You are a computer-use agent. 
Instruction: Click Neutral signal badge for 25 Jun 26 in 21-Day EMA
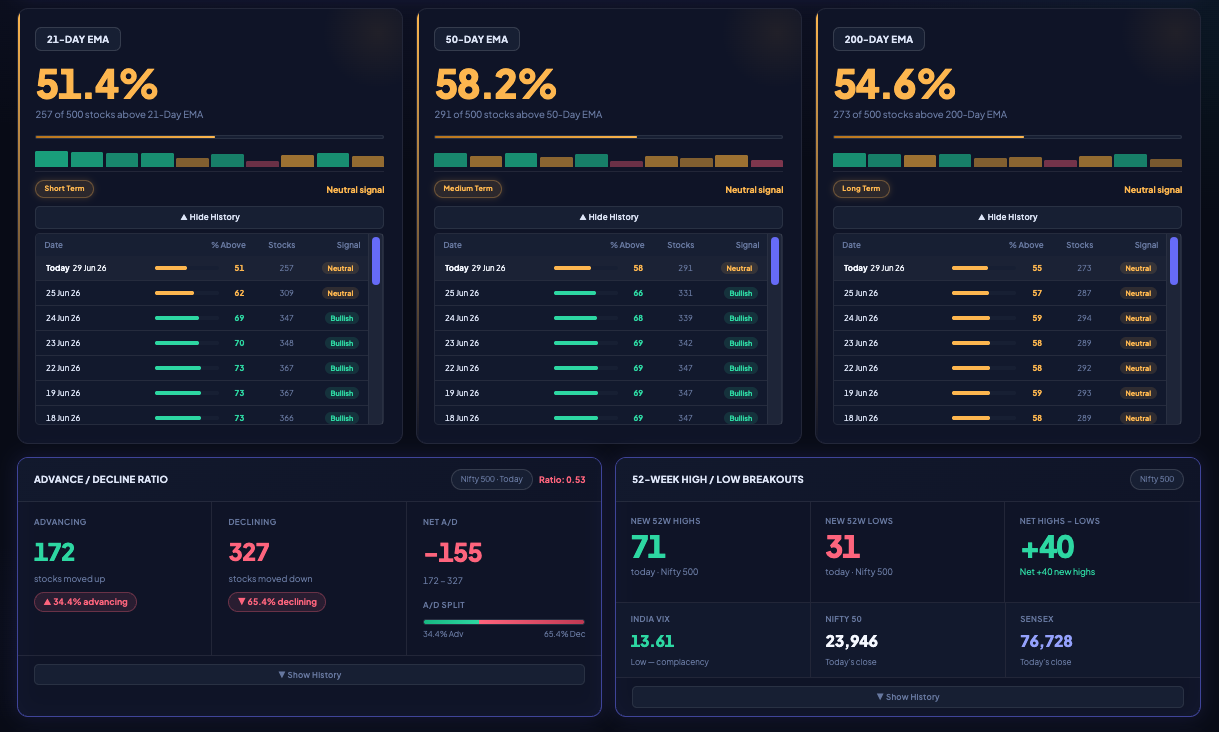click(340, 293)
